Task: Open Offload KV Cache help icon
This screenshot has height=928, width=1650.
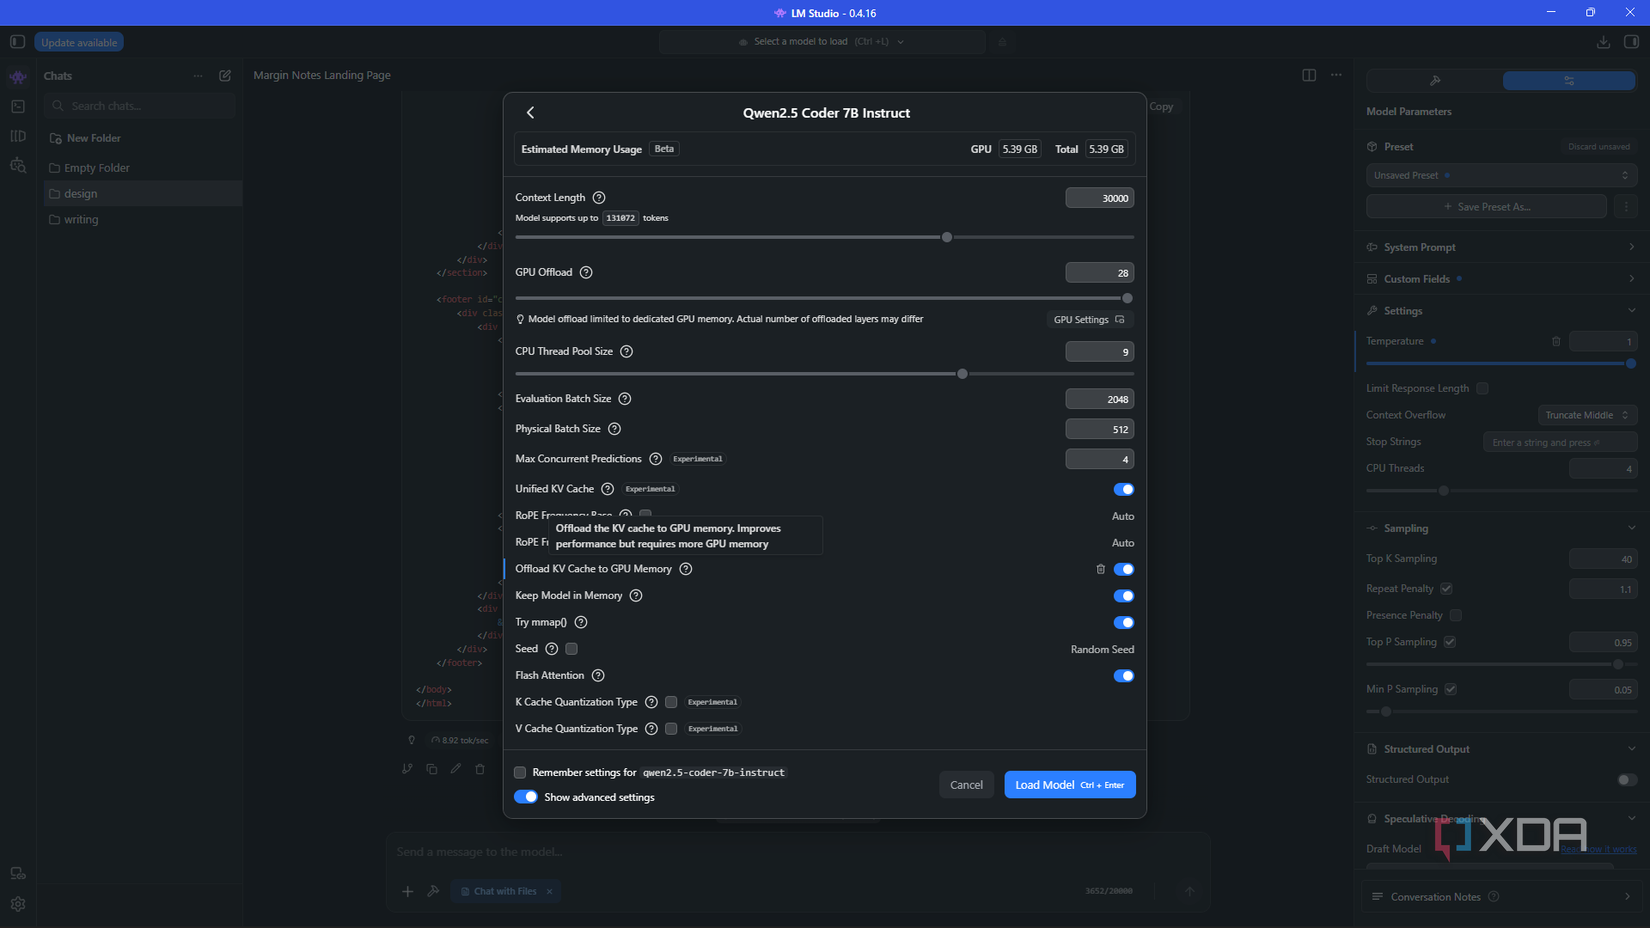Action: 686,569
